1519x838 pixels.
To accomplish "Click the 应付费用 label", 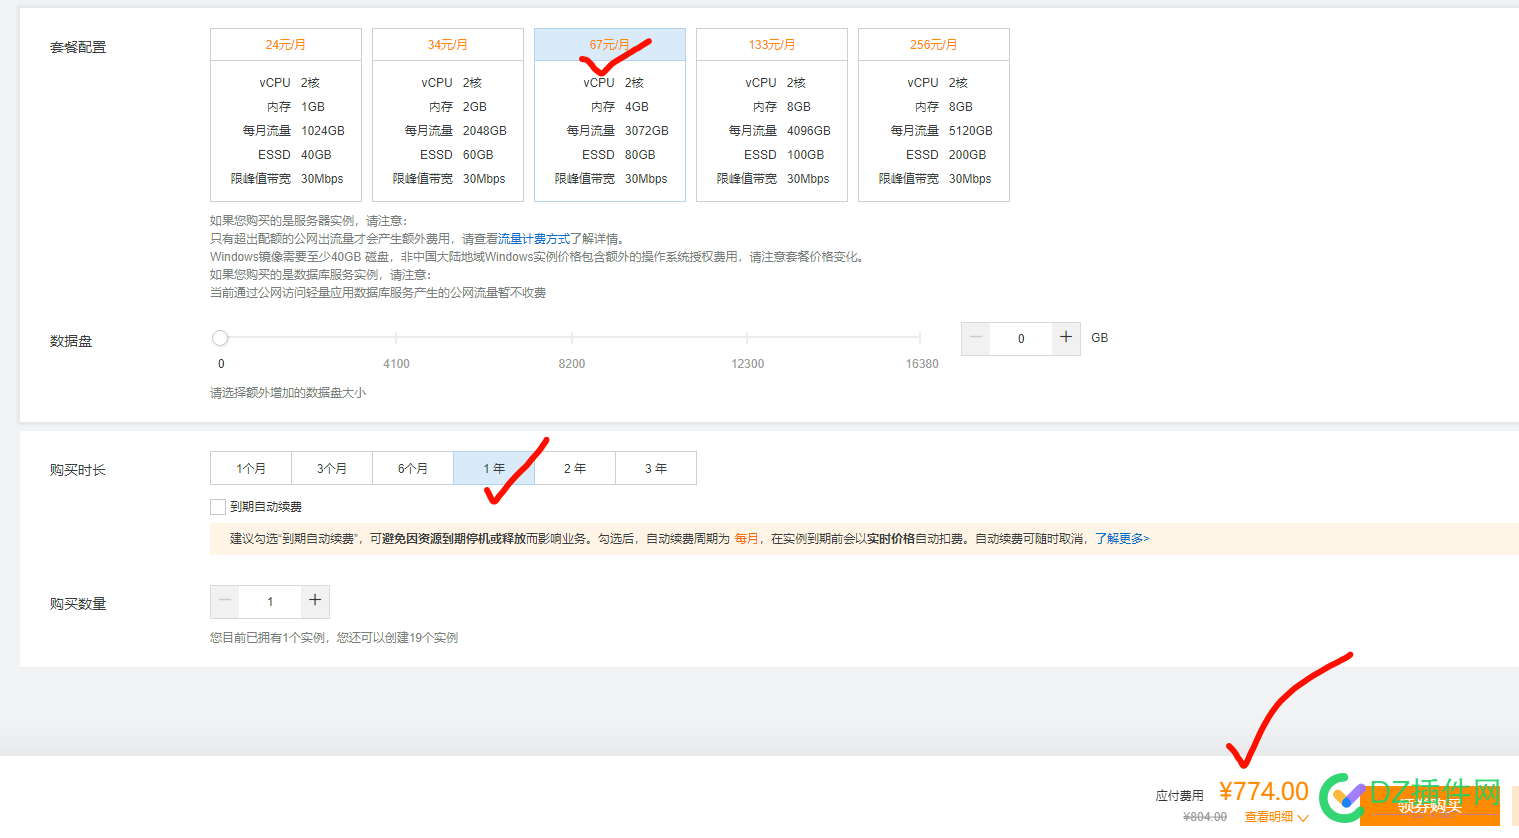I will (1179, 796).
